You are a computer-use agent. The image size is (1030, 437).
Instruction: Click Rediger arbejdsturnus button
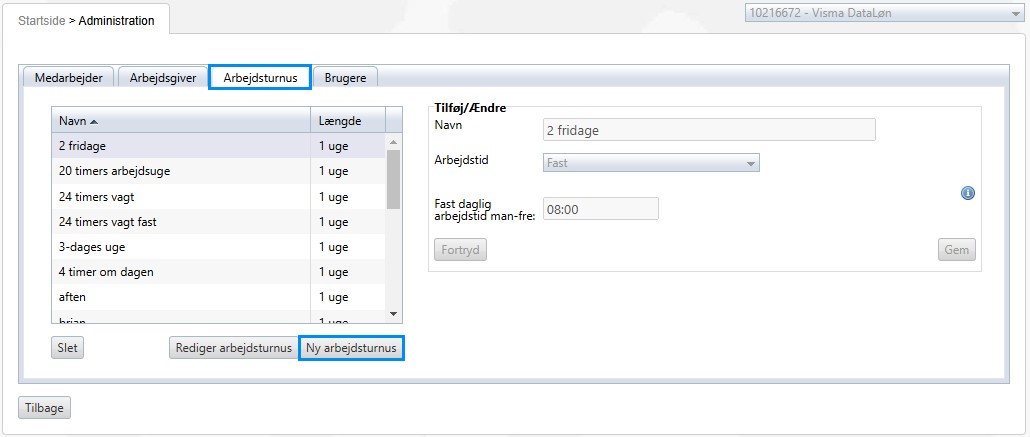click(x=231, y=348)
